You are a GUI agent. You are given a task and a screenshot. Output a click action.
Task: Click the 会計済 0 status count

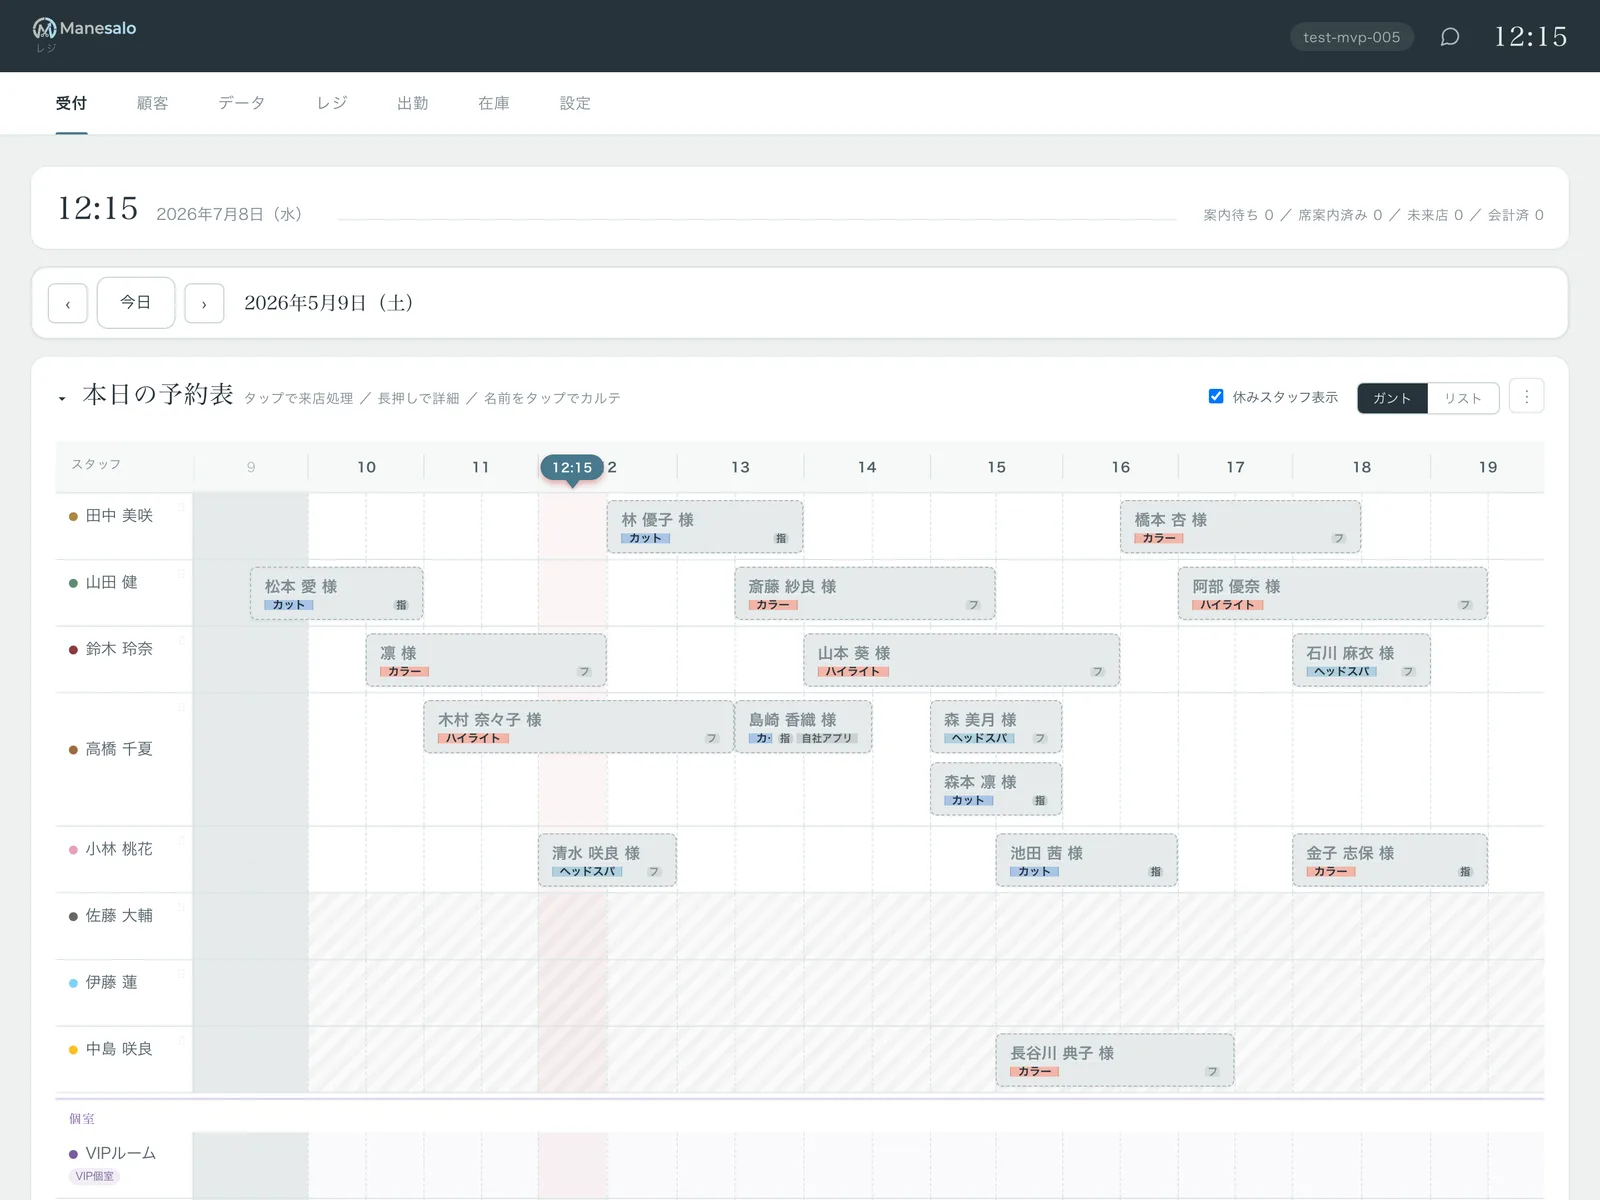1516,215
